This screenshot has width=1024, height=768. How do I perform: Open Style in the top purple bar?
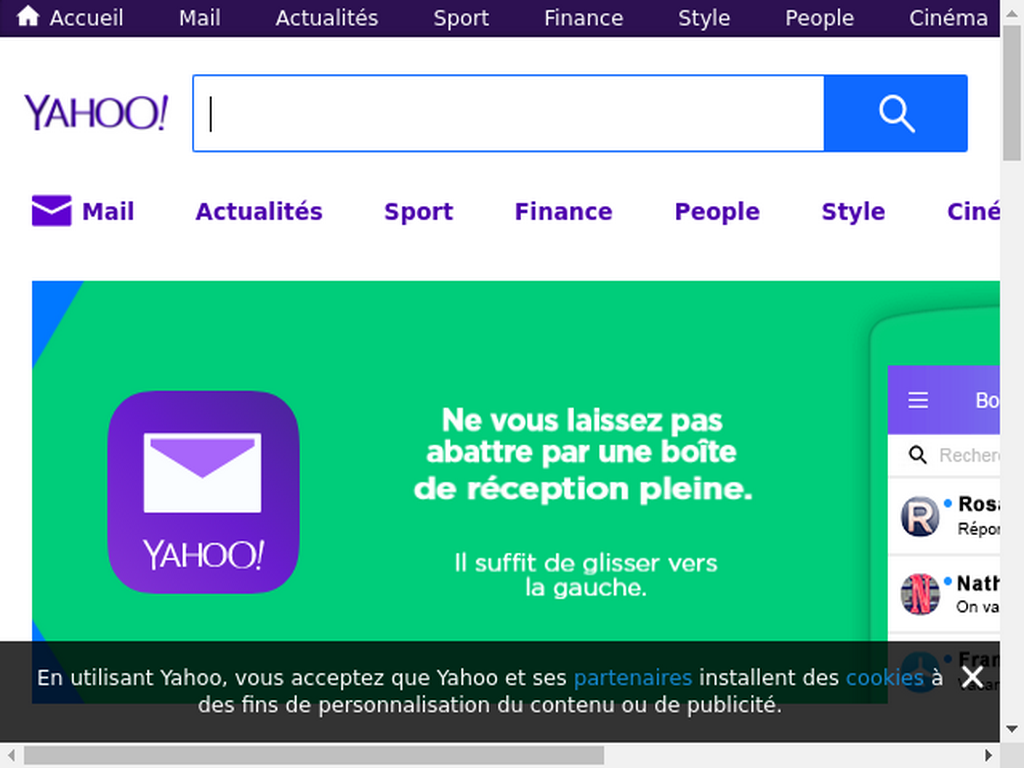coord(704,18)
